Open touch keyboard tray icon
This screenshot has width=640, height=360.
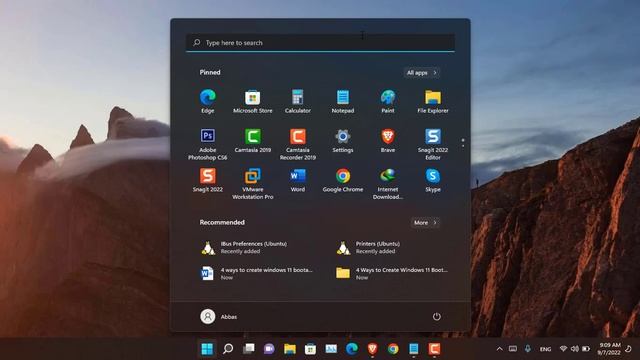pyautogui.click(x=513, y=349)
